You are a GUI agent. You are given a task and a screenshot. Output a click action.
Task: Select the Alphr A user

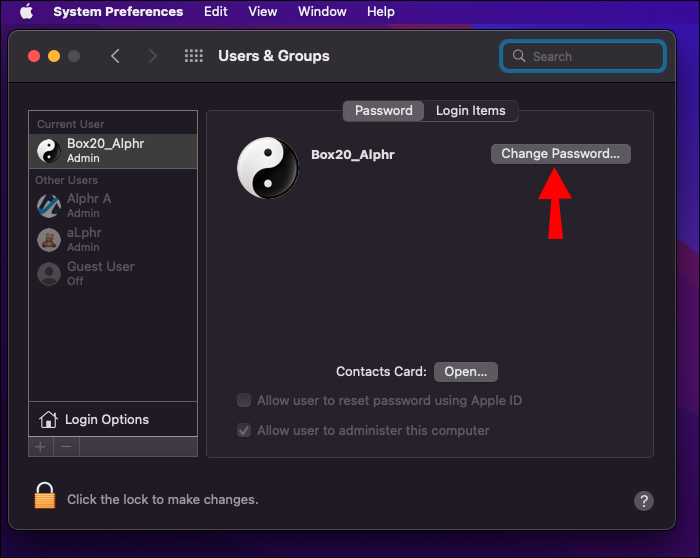[113, 205]
